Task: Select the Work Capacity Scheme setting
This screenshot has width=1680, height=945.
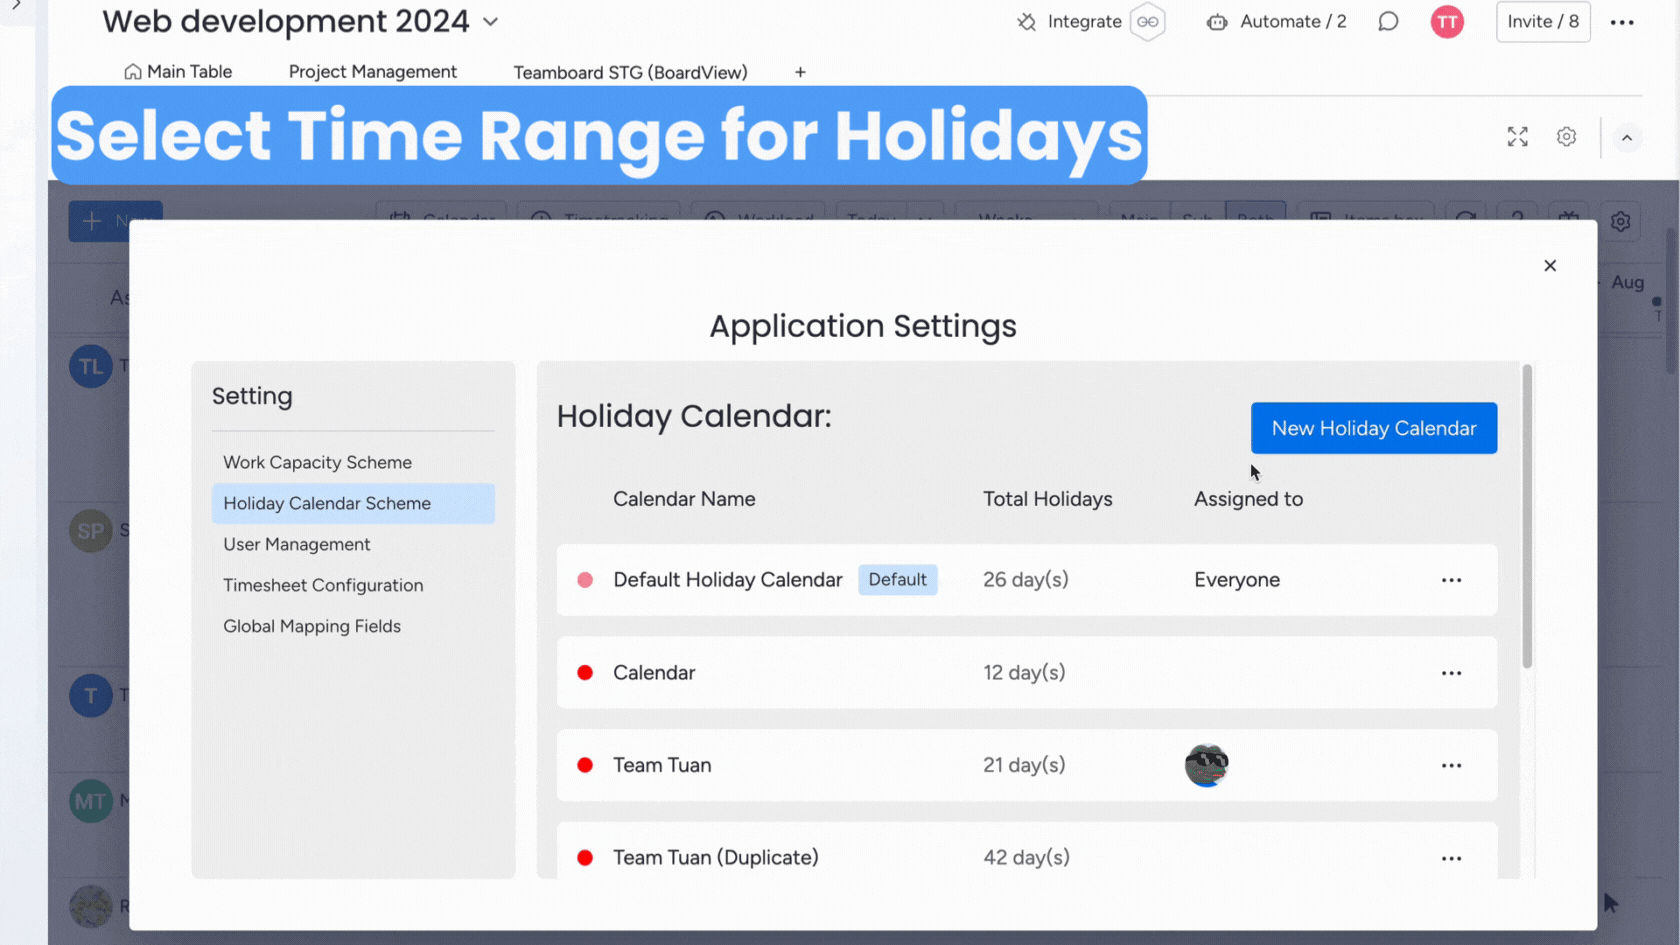Action: click(317, 462)
